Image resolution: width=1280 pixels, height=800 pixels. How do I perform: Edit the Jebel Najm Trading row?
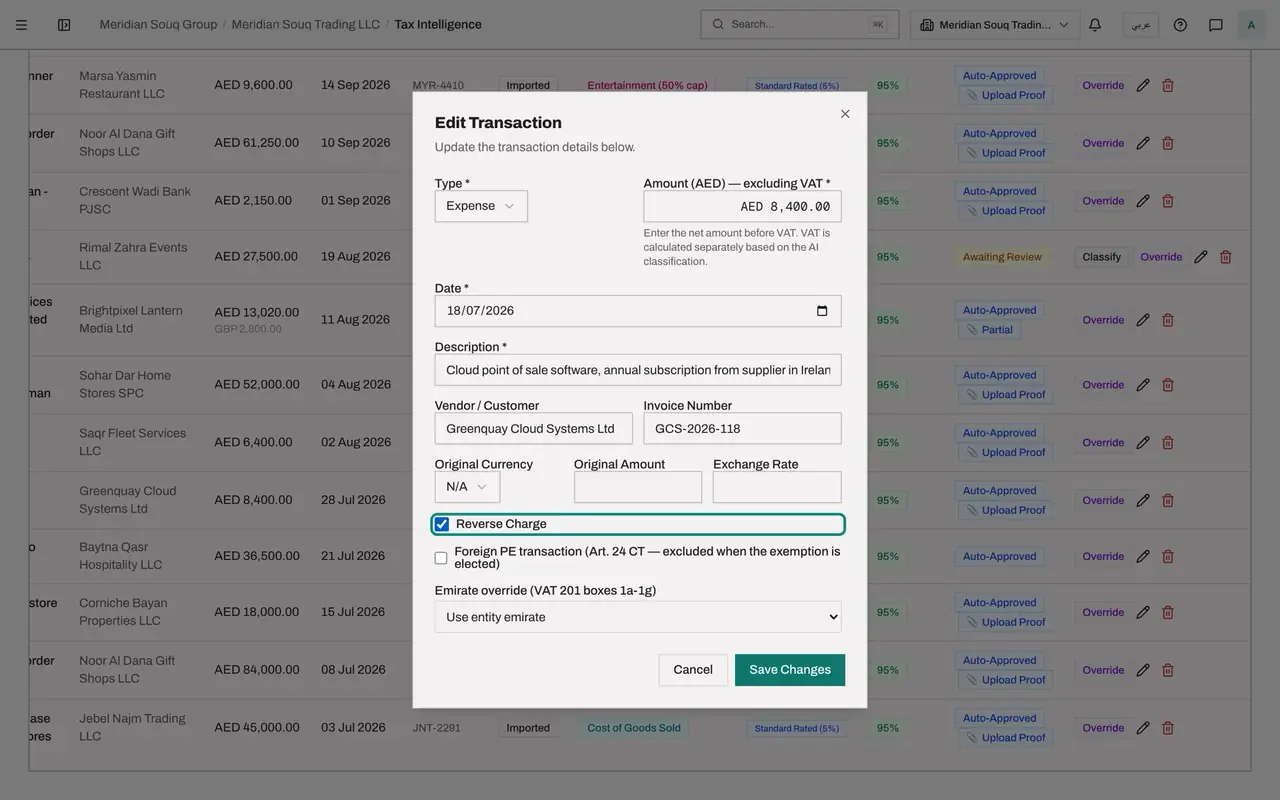coord(1143,728)
